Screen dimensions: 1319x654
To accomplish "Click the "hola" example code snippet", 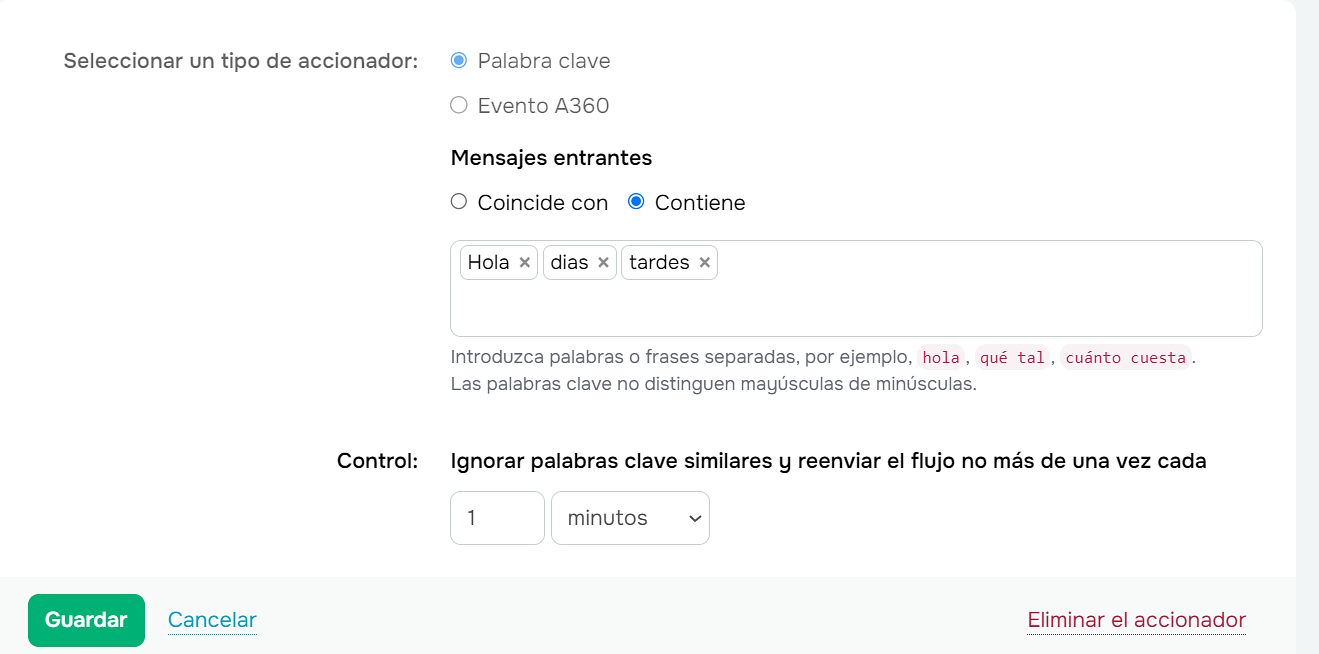I will (x=941, y=357).
